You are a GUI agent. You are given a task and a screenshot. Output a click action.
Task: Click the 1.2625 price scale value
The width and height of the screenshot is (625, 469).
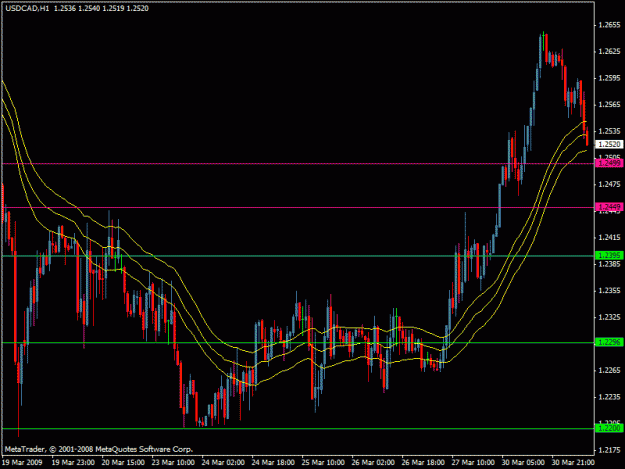pyautogui.click(x=609, y=51)
